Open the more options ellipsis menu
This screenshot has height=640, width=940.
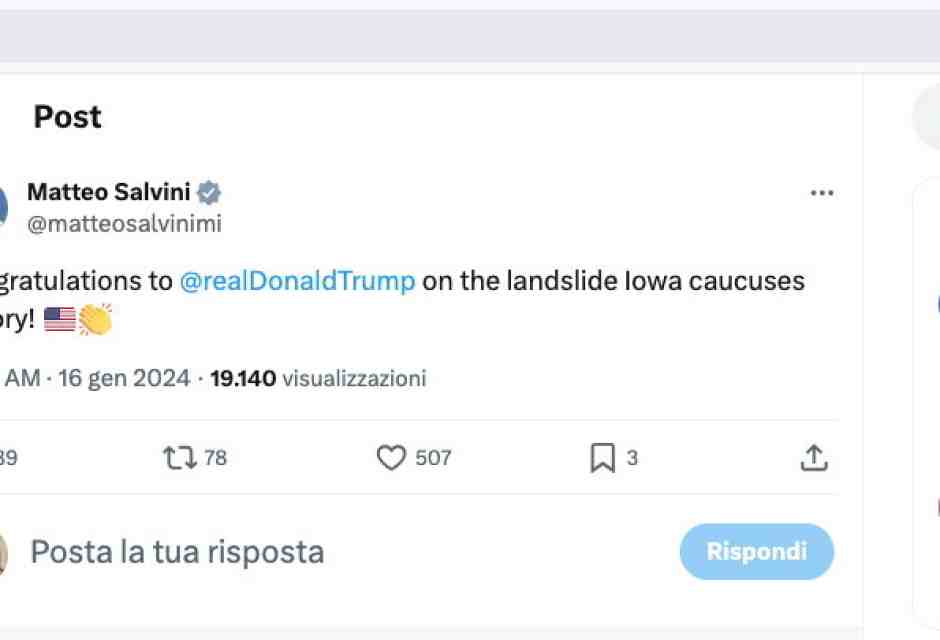click(822, 192)
